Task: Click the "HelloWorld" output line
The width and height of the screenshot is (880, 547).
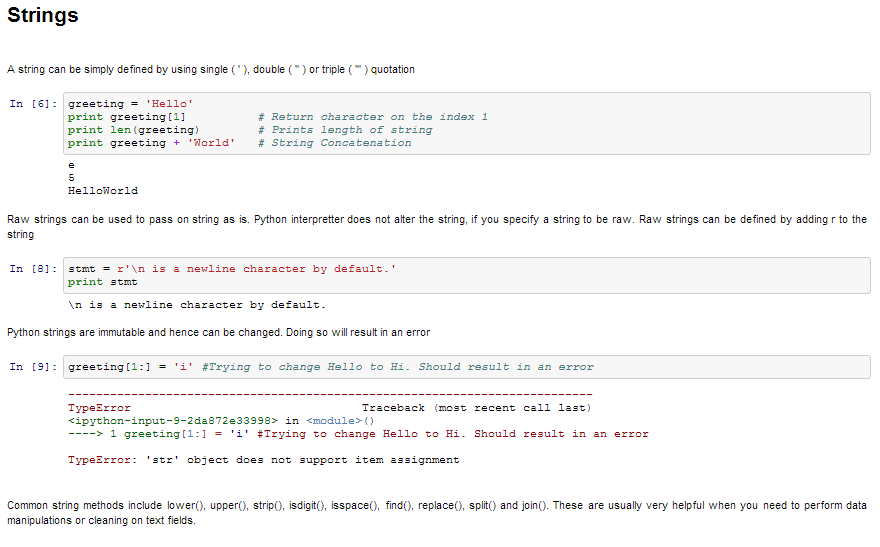Action: pyautogui.click(x=103, y=190)
